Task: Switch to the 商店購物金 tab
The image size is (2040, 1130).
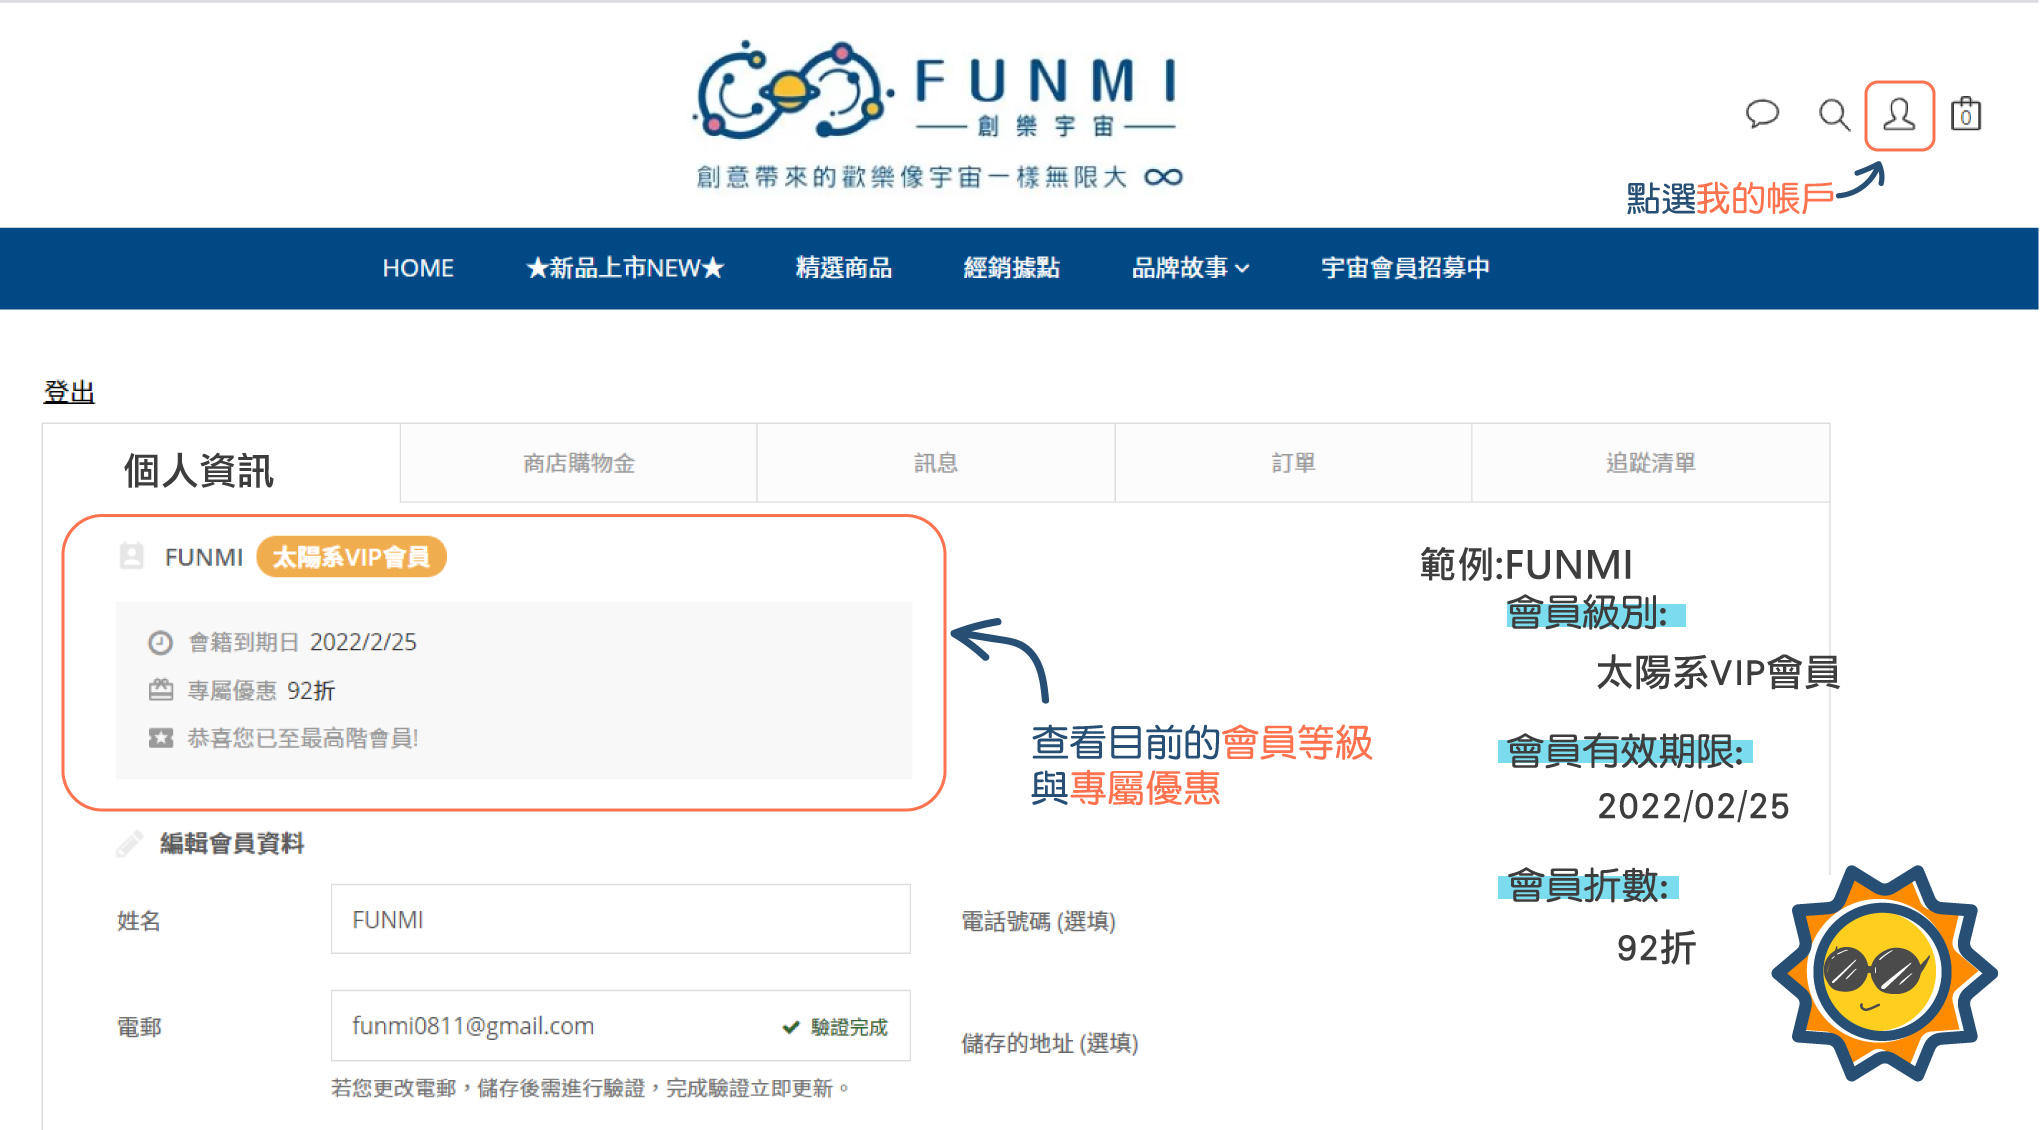Action: coord(578,463)
